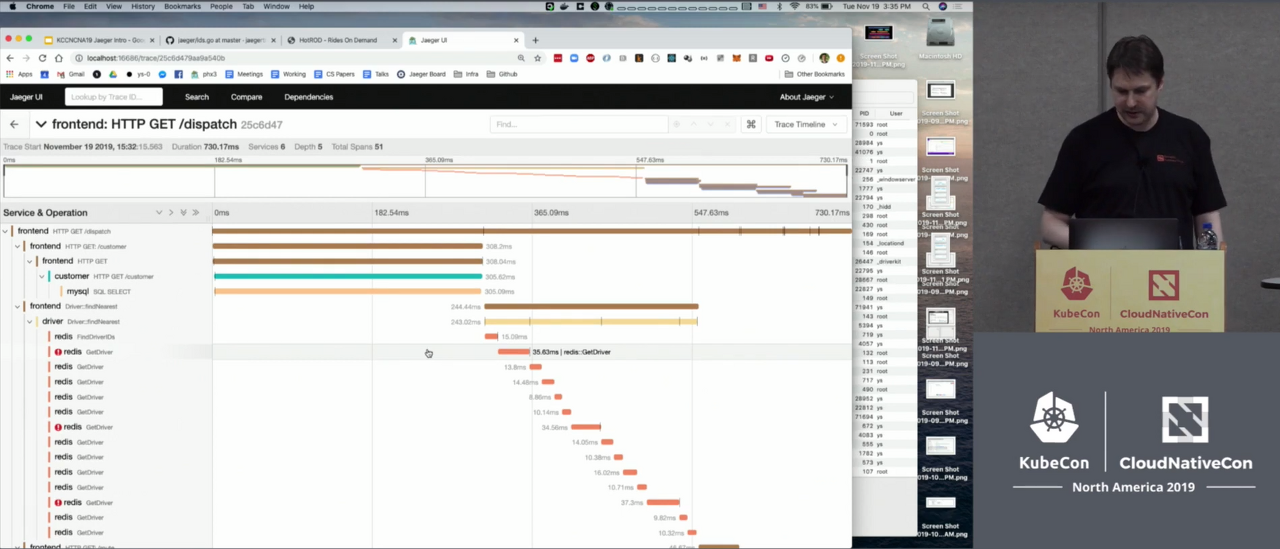Open the CS Papers bookmark
The image size is (1280, 549).
[x=334, y=74]
